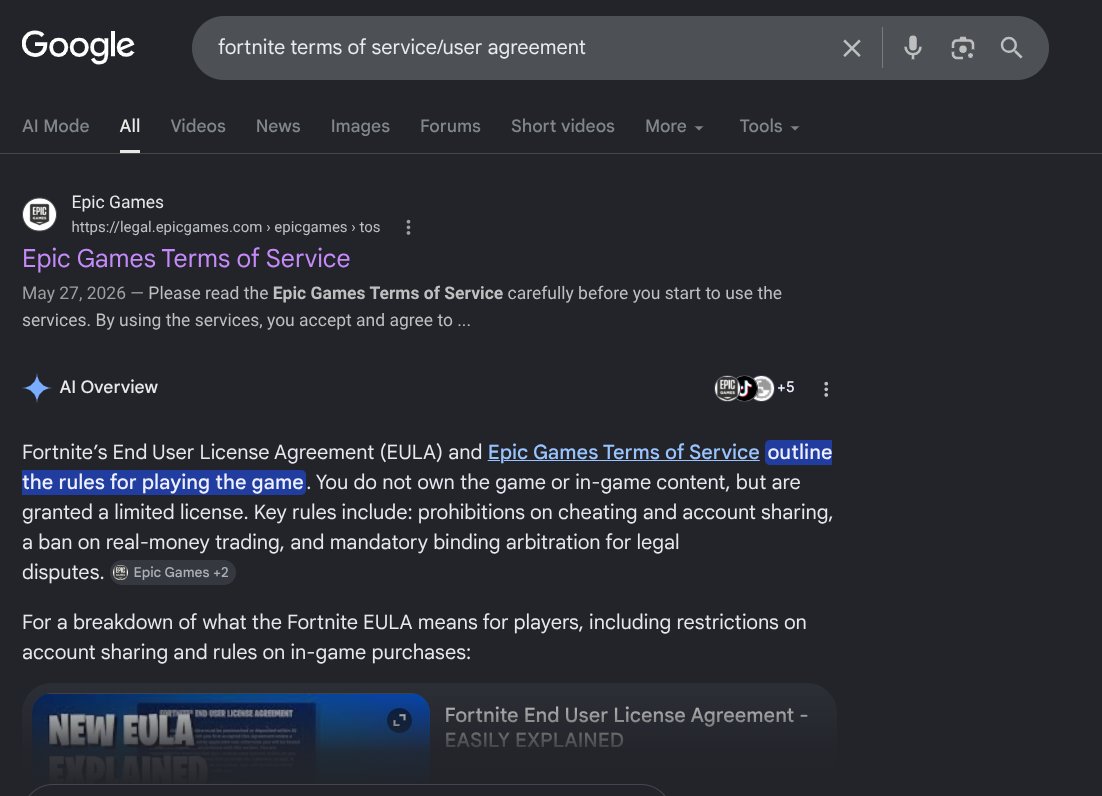
Task: Expand the video with the fullscreen icon
Action: point(399,720)
